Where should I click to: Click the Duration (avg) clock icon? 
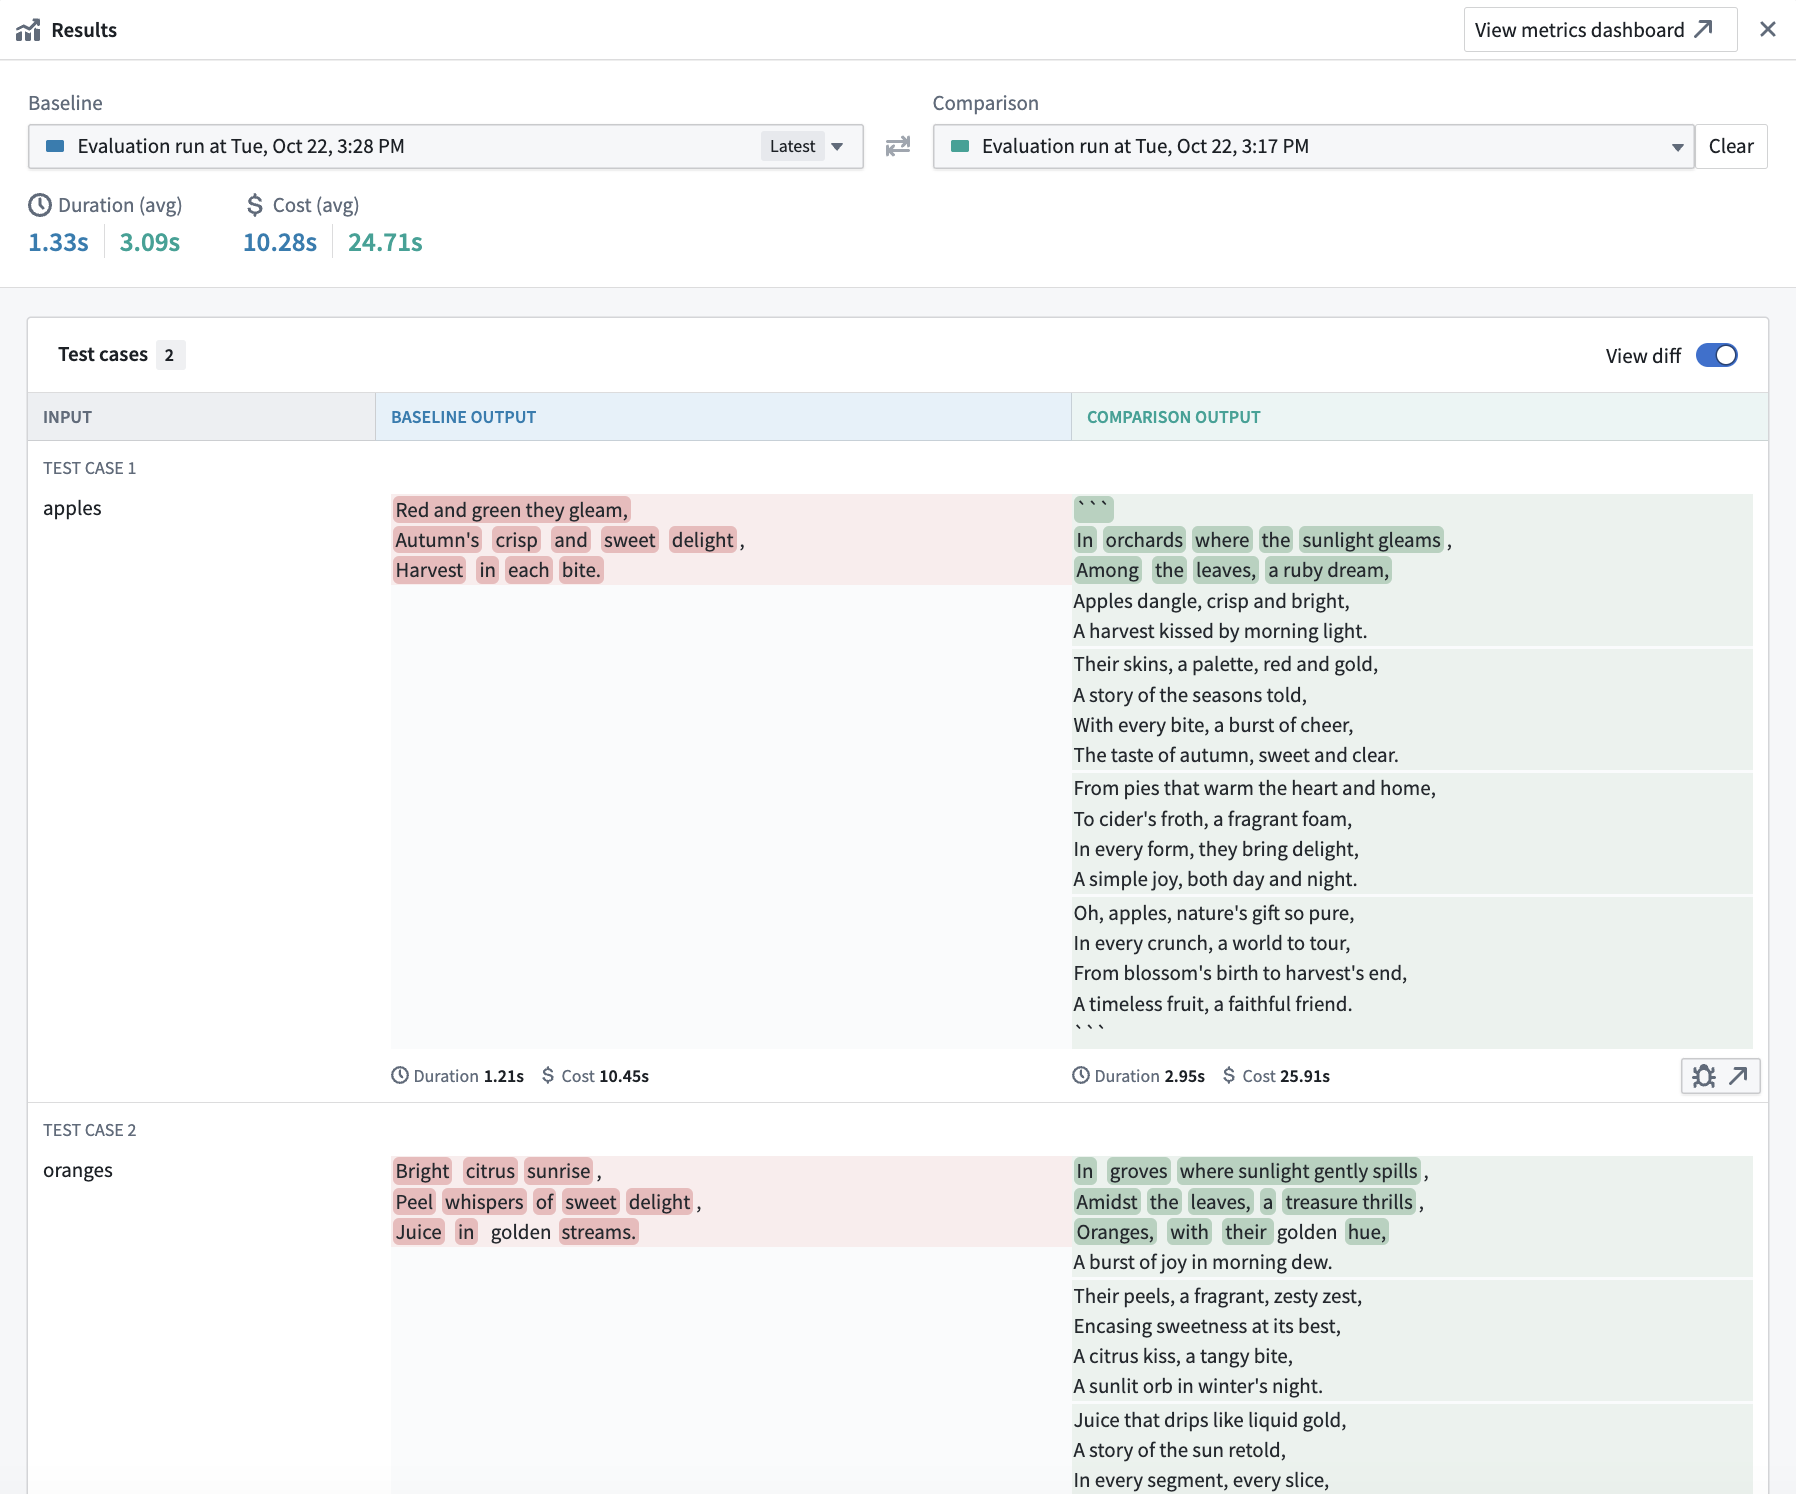(40, 205)
